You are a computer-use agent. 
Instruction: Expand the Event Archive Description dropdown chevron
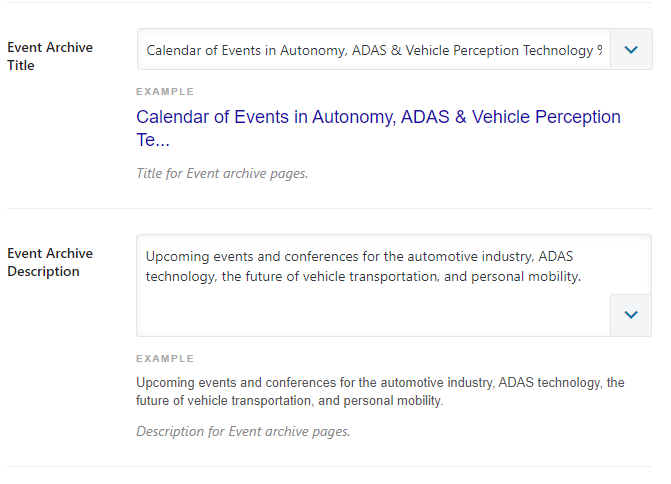pos(630,315)
